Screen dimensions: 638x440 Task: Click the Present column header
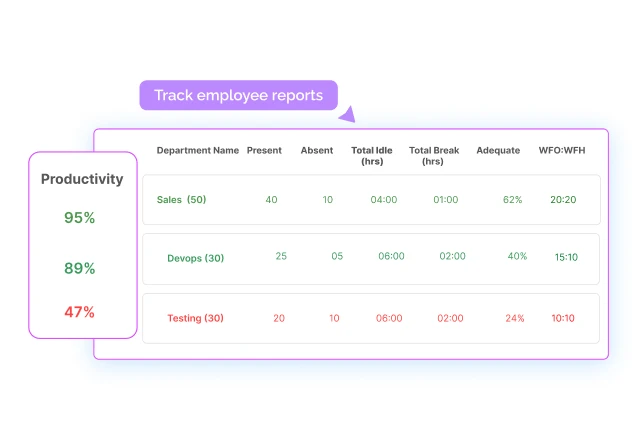coord(264,150)
